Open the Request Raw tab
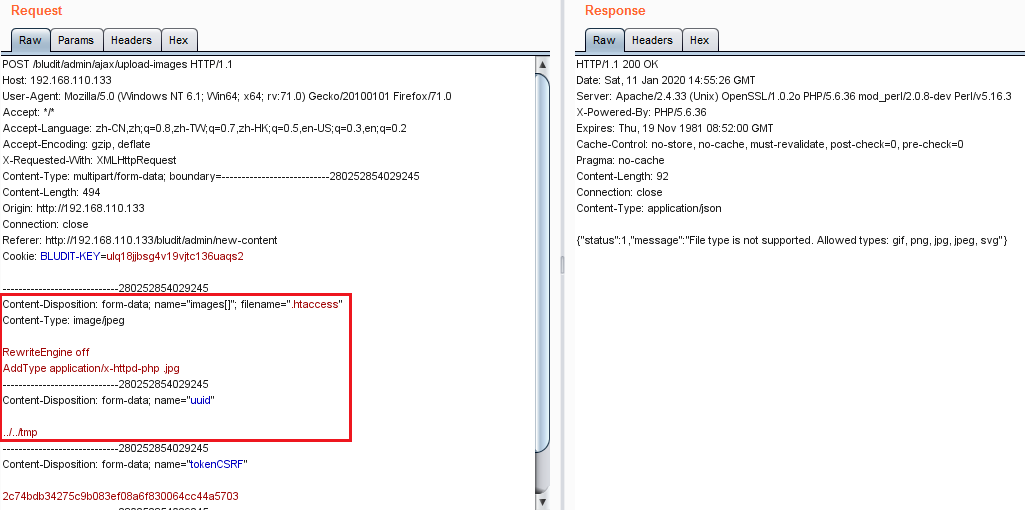Image resolution: width=1025 pixels, height=510 pixels. [x=30, y=40]
